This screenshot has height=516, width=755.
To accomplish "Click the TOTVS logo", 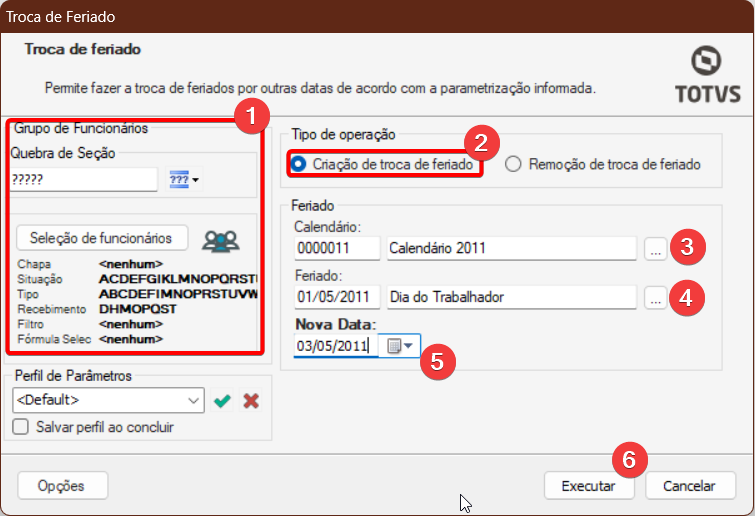I will point(707,75).
